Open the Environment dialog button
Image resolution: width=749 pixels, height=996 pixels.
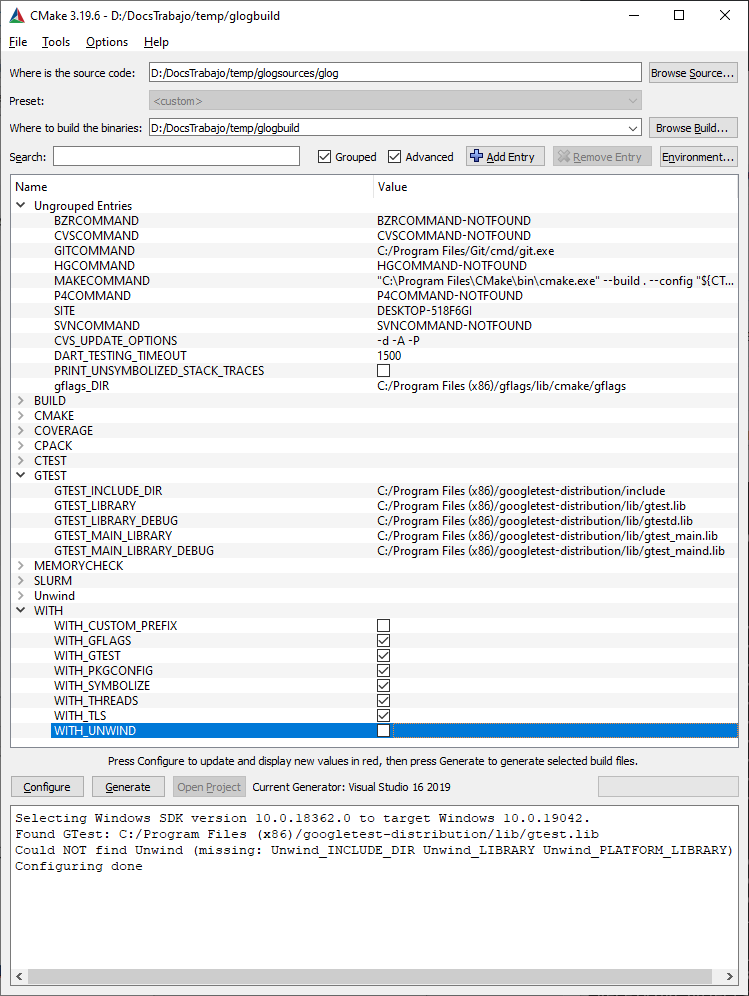[699, 156]
